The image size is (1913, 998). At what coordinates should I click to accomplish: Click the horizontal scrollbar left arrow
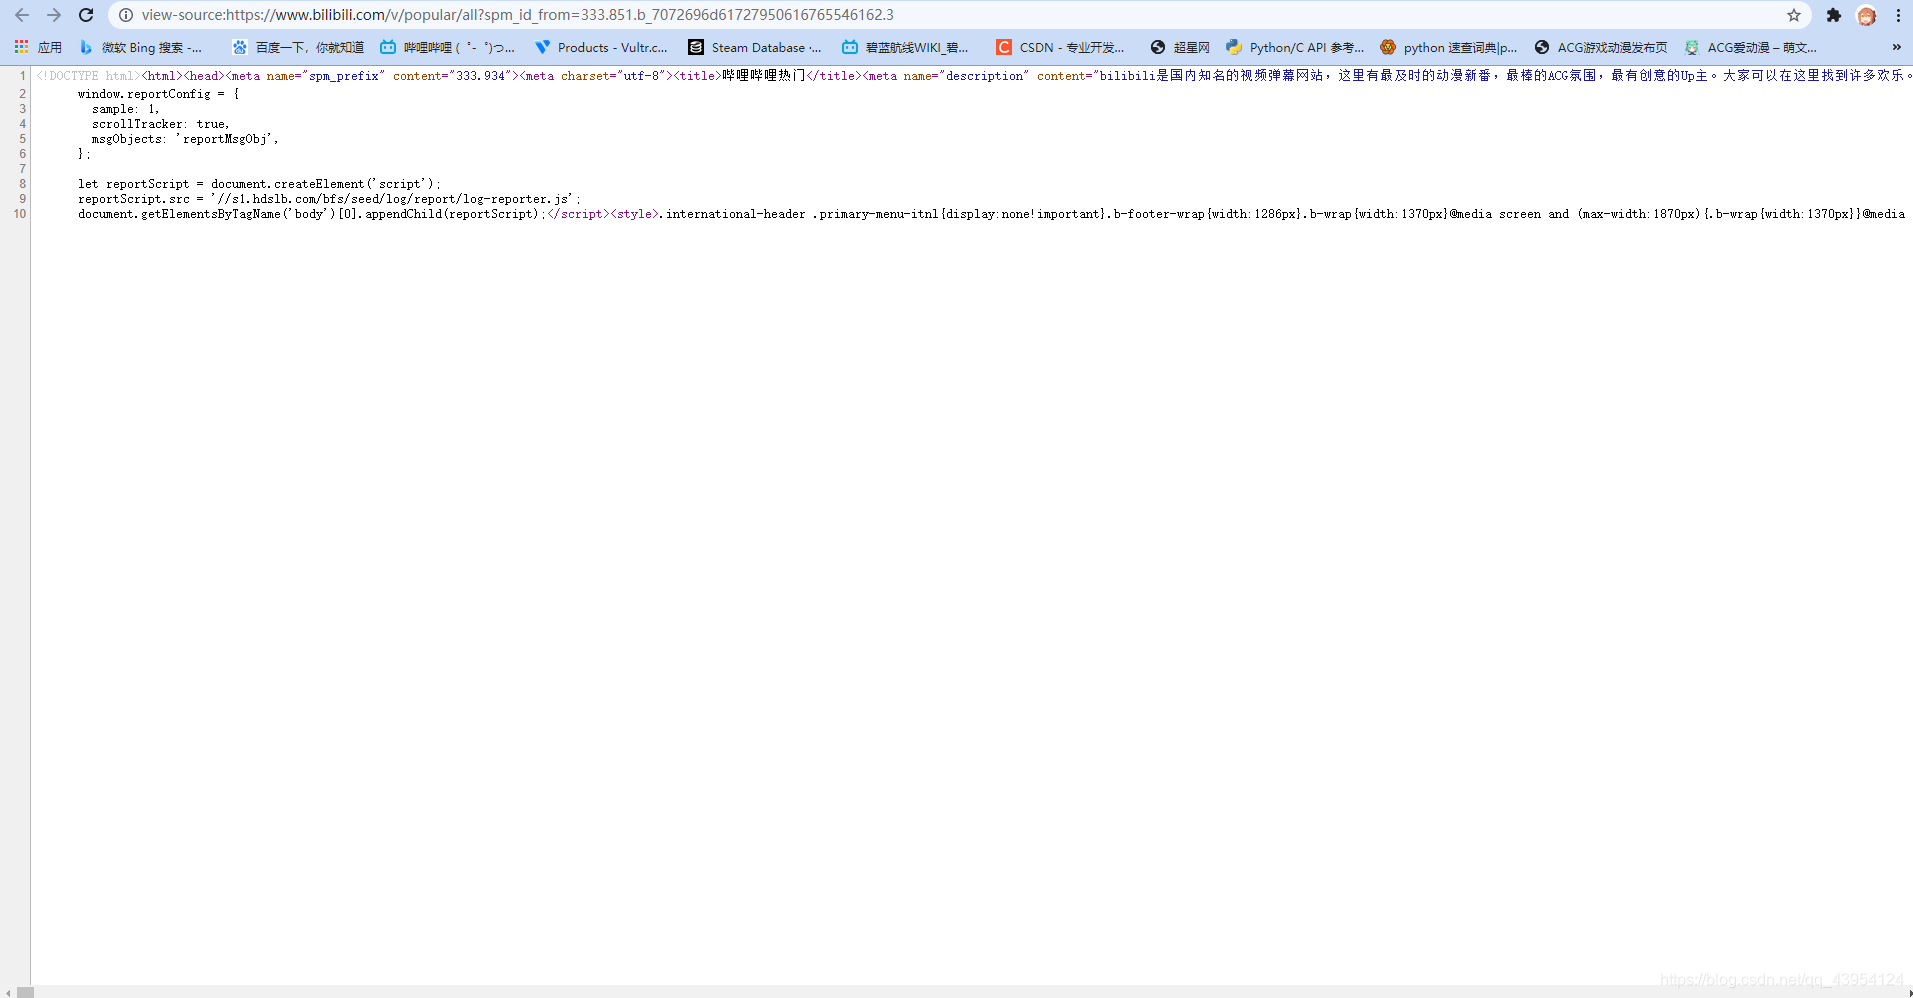8,992
